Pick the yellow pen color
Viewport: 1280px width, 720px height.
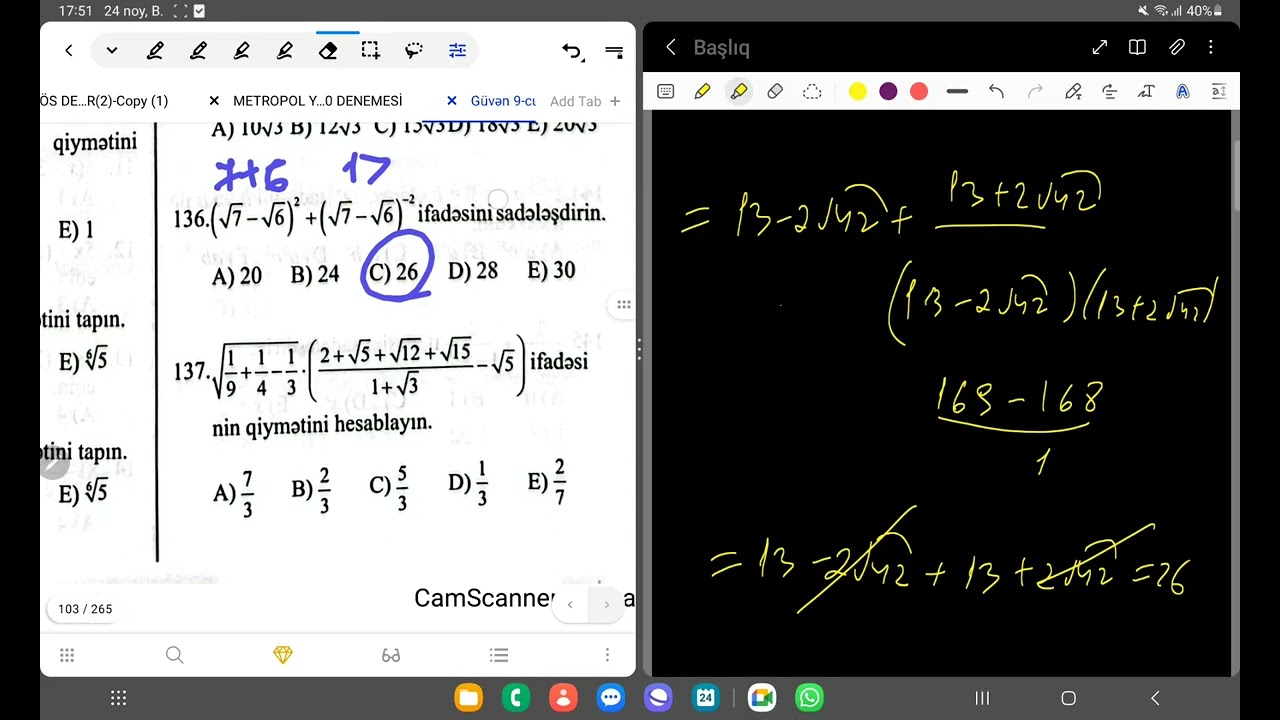(858, 91)
